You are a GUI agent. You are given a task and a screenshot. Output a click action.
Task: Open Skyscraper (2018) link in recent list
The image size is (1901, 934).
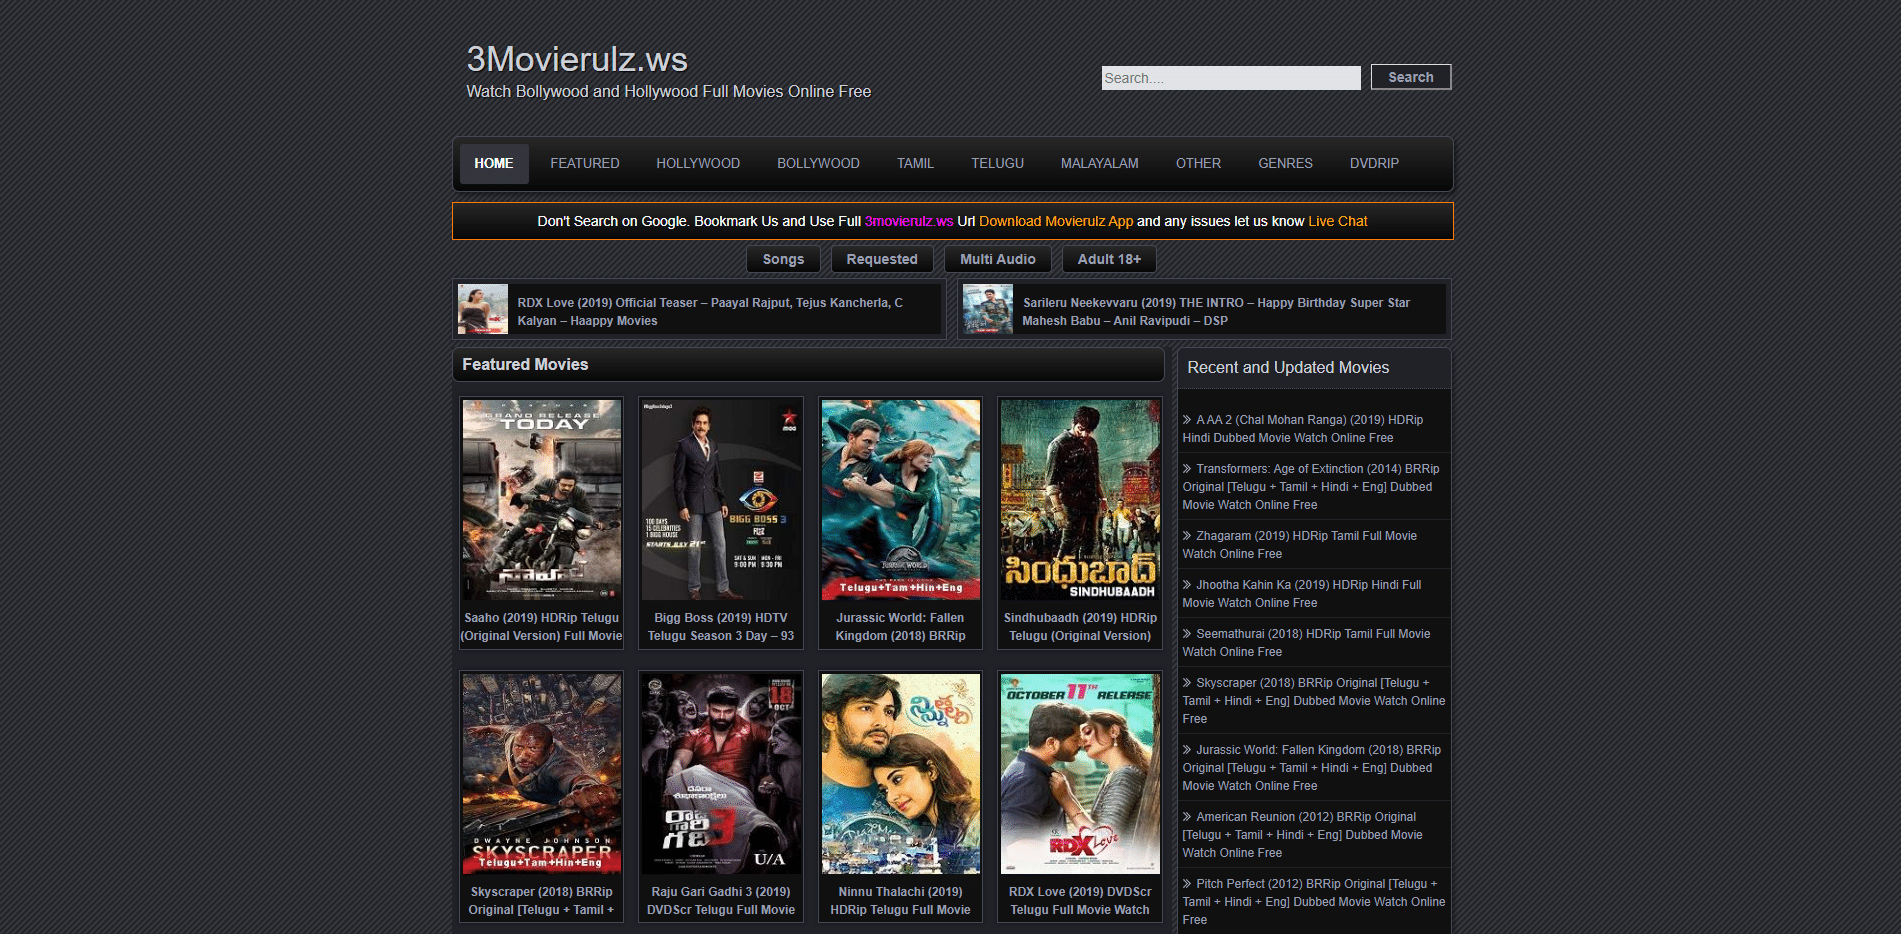pos(1314,701)
